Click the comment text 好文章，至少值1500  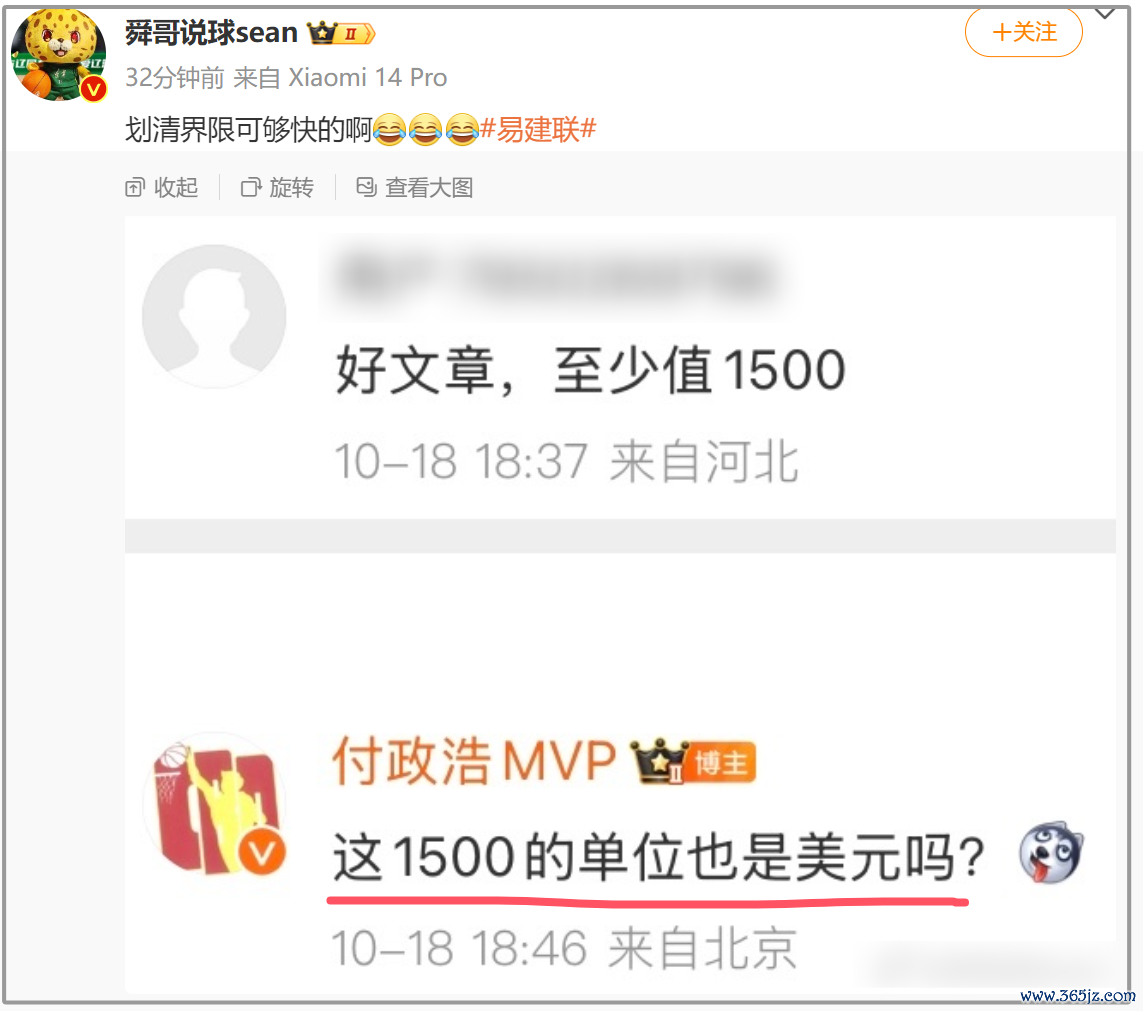point(590,370)
